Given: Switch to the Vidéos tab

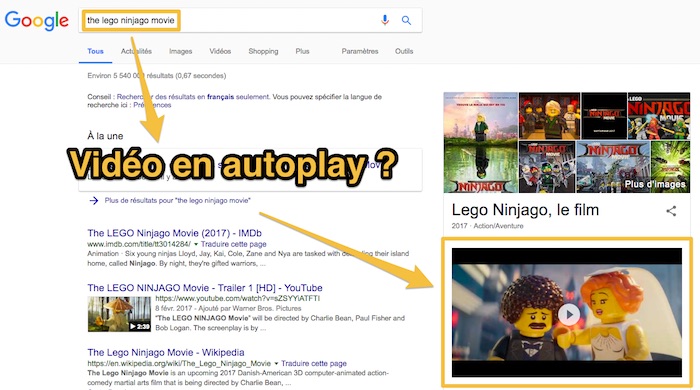Looking at the screenshot, I should [x=220, y=51].
